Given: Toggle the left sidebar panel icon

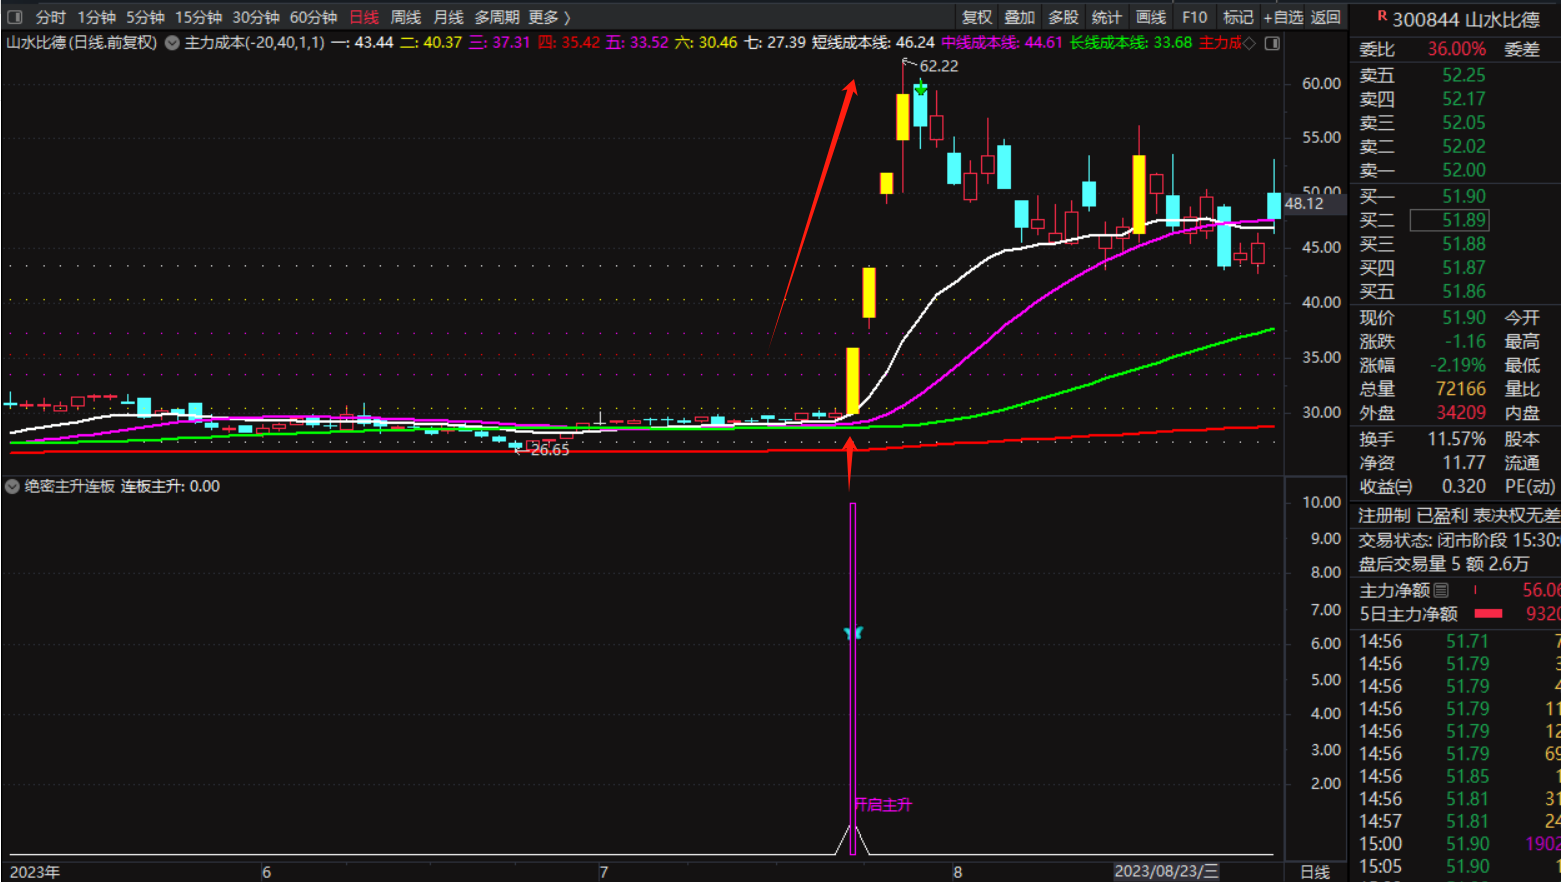Looking at the screenshot, I should point(15,17).
